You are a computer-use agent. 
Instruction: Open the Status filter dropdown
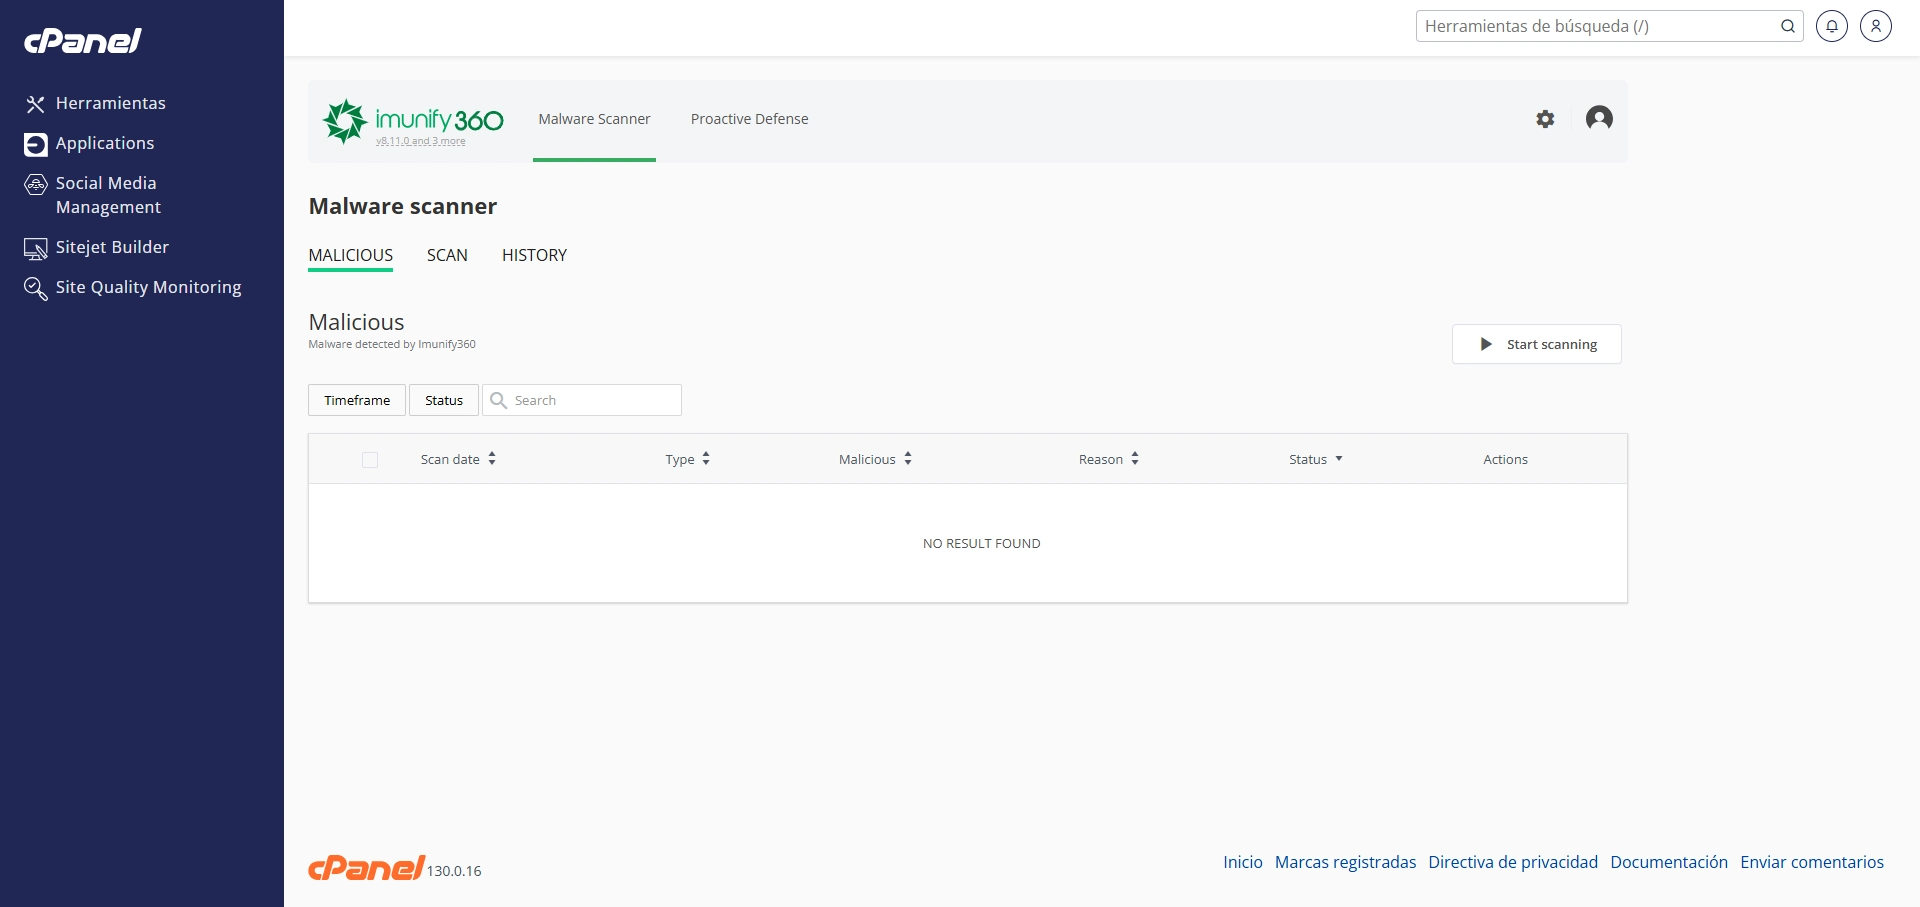[x=443, y=400]
